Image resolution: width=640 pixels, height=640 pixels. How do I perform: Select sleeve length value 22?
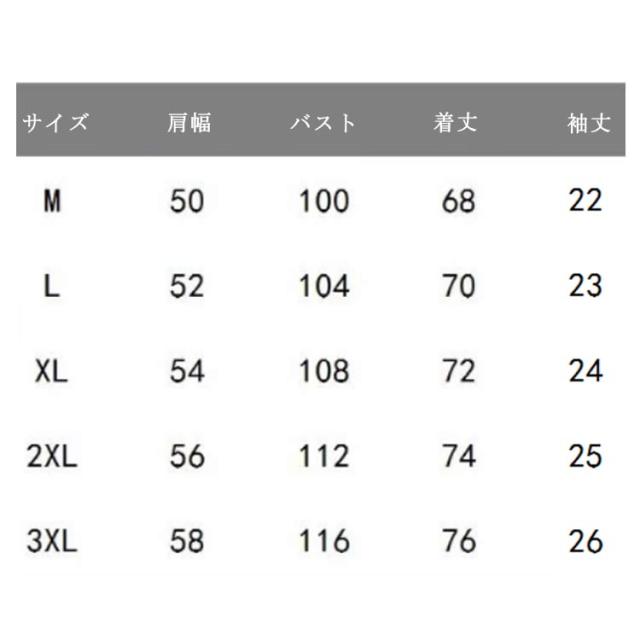[585, 202]
